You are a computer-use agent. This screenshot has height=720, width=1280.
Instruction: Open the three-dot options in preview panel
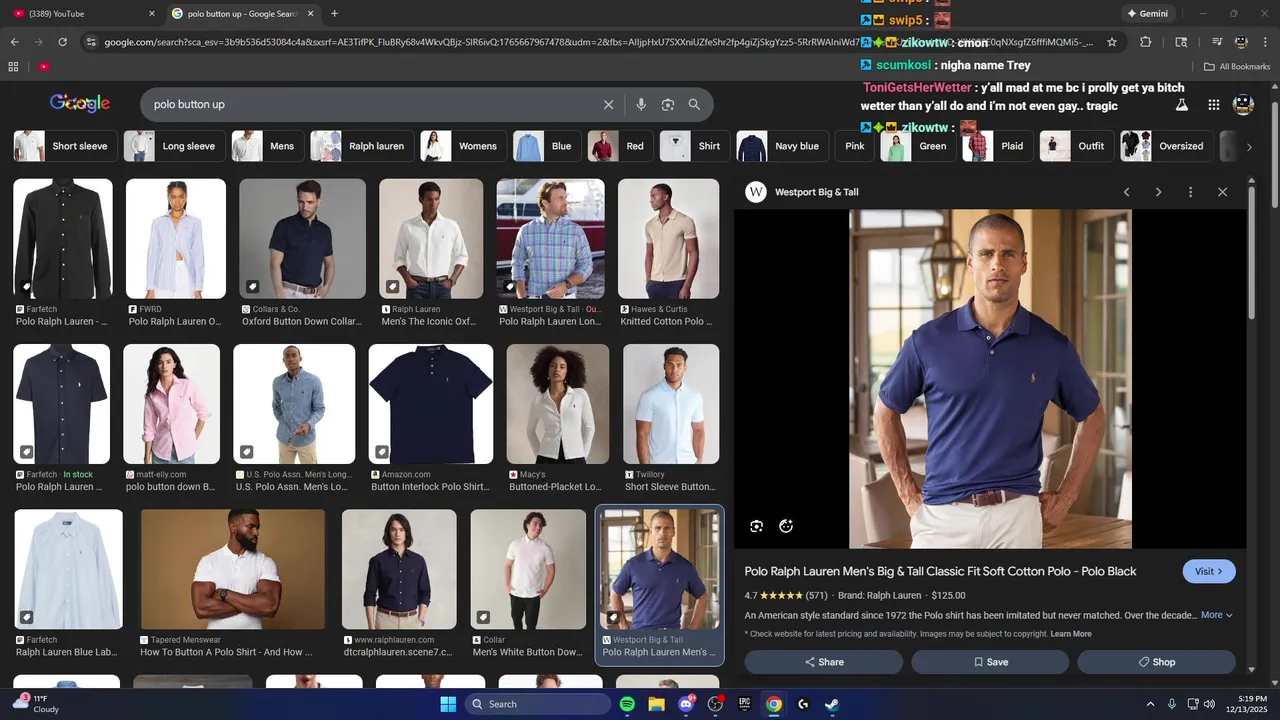point(1190,192)
